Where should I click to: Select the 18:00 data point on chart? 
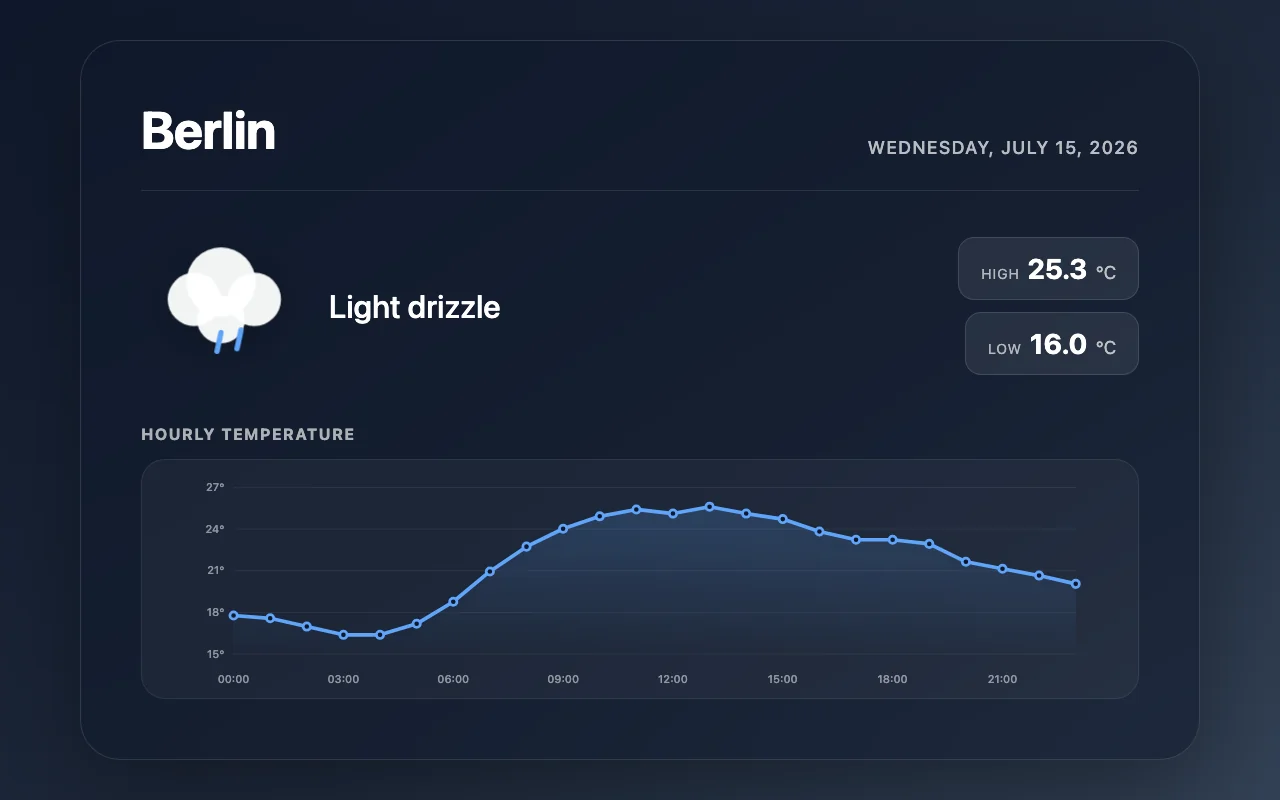[892, 540]
